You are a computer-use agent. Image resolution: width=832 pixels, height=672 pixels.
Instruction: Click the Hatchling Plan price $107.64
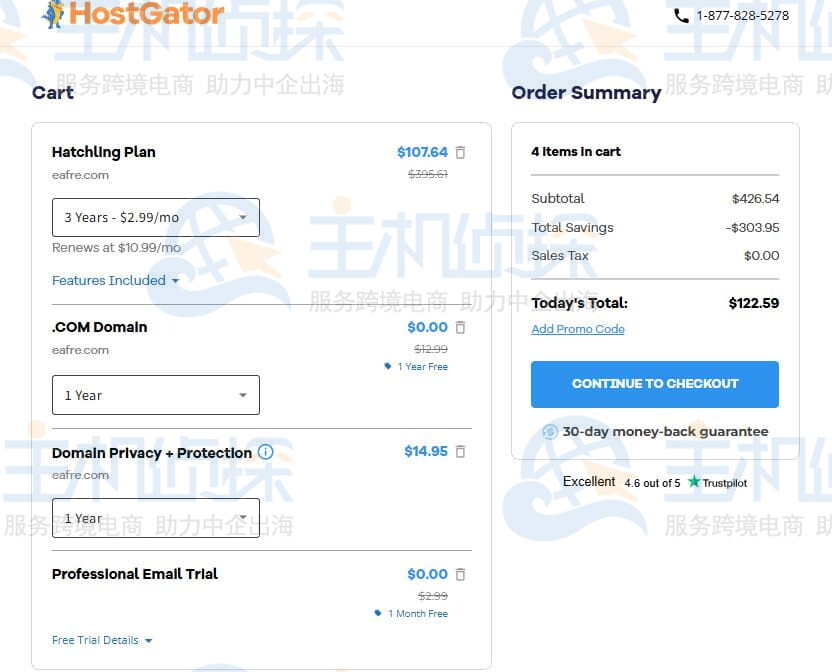[422, 152]
